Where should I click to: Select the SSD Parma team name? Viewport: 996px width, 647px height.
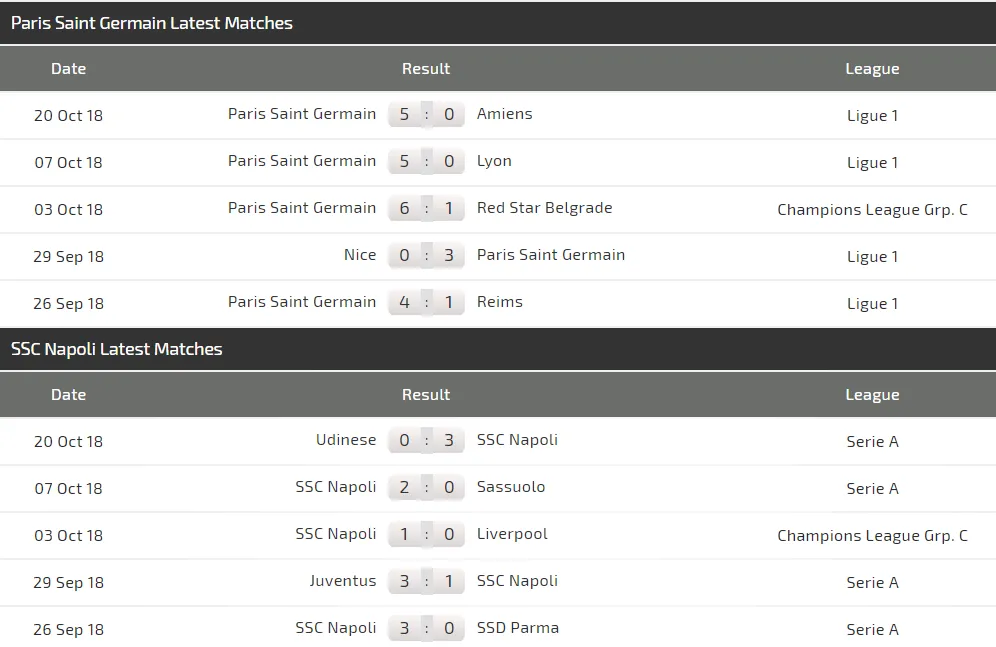[518, 628]
